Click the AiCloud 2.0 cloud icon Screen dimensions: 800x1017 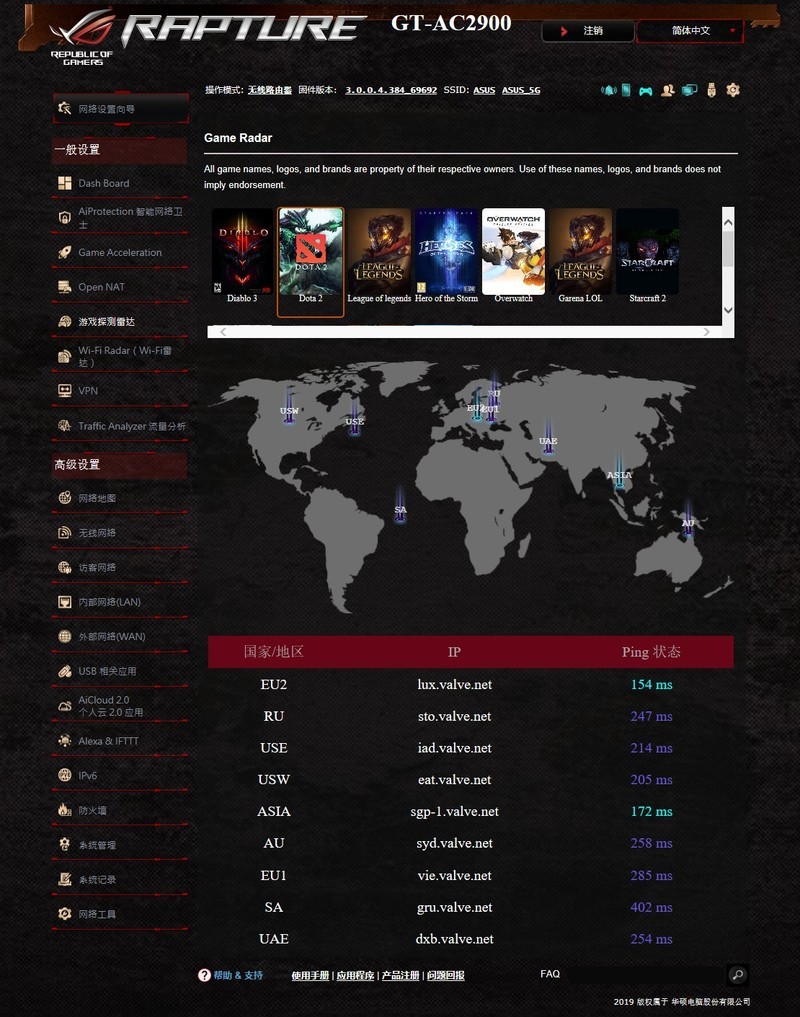[65, 706]
